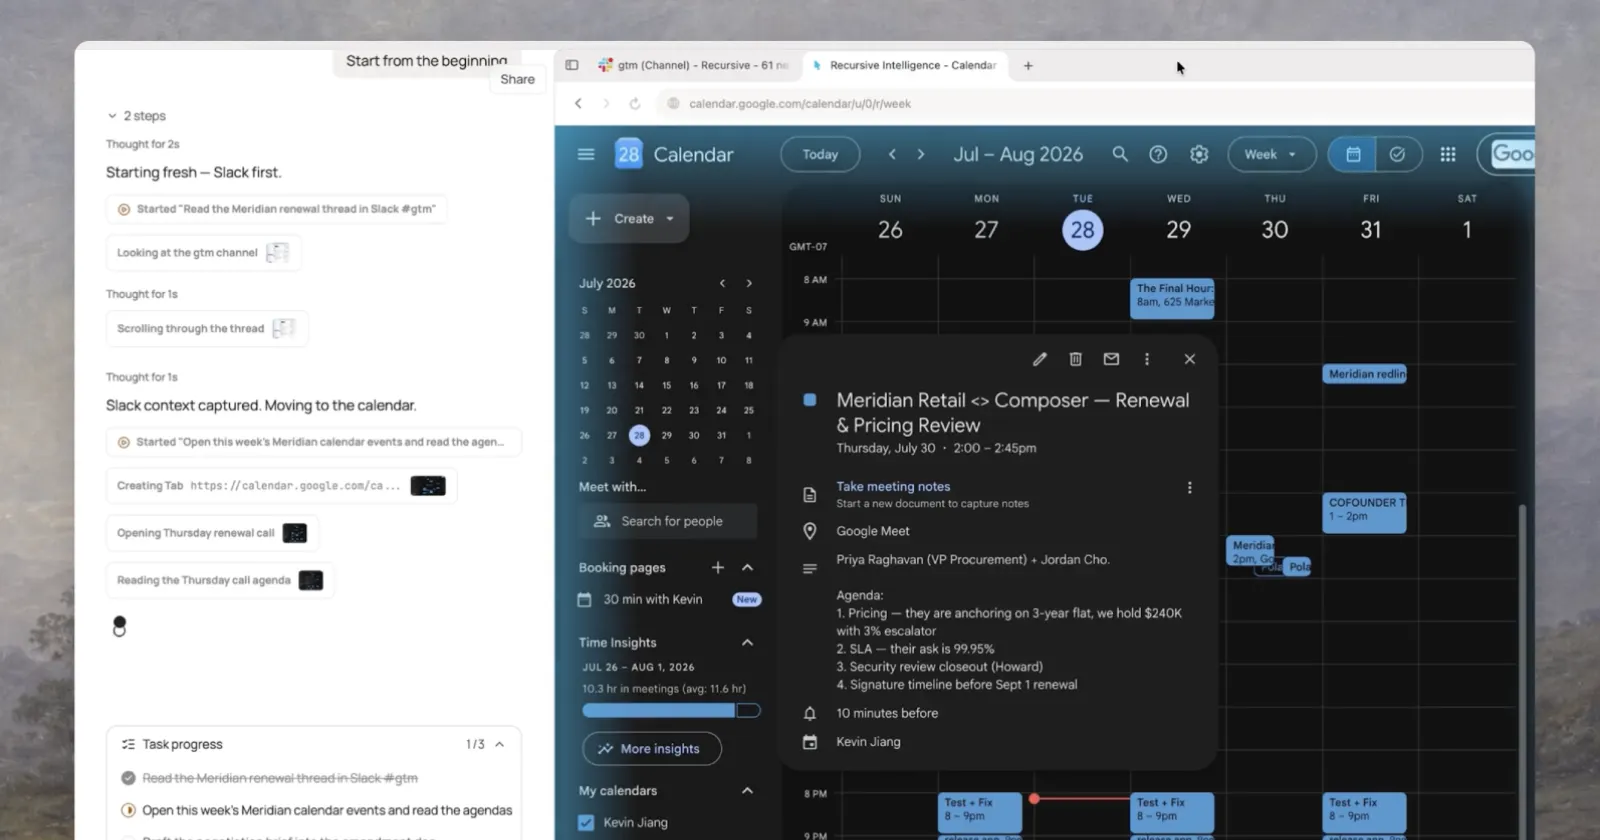Open 'Opening Thursday renewal call' screenshot thumbnail
The width and height of the screenshot is (1600, 840).
click(295, 533)
